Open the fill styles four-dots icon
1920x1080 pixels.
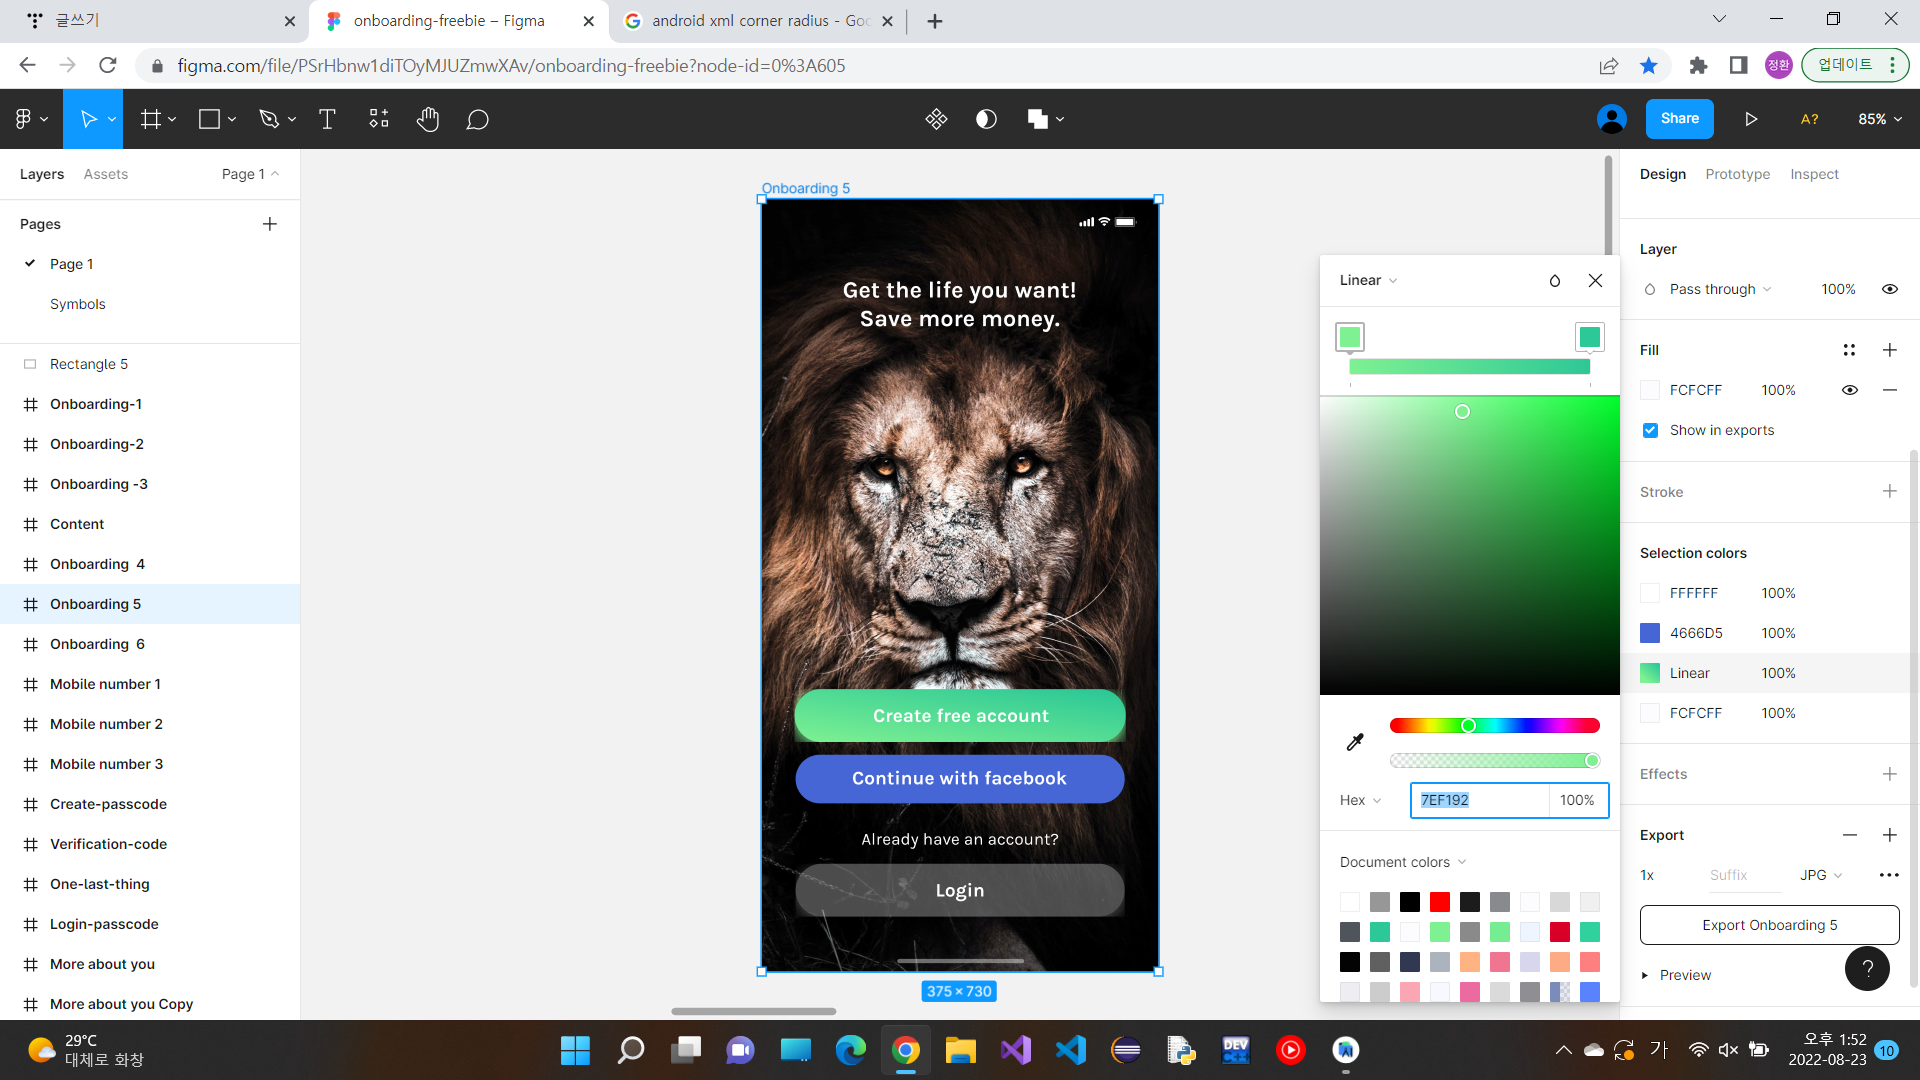(1849, 350)
